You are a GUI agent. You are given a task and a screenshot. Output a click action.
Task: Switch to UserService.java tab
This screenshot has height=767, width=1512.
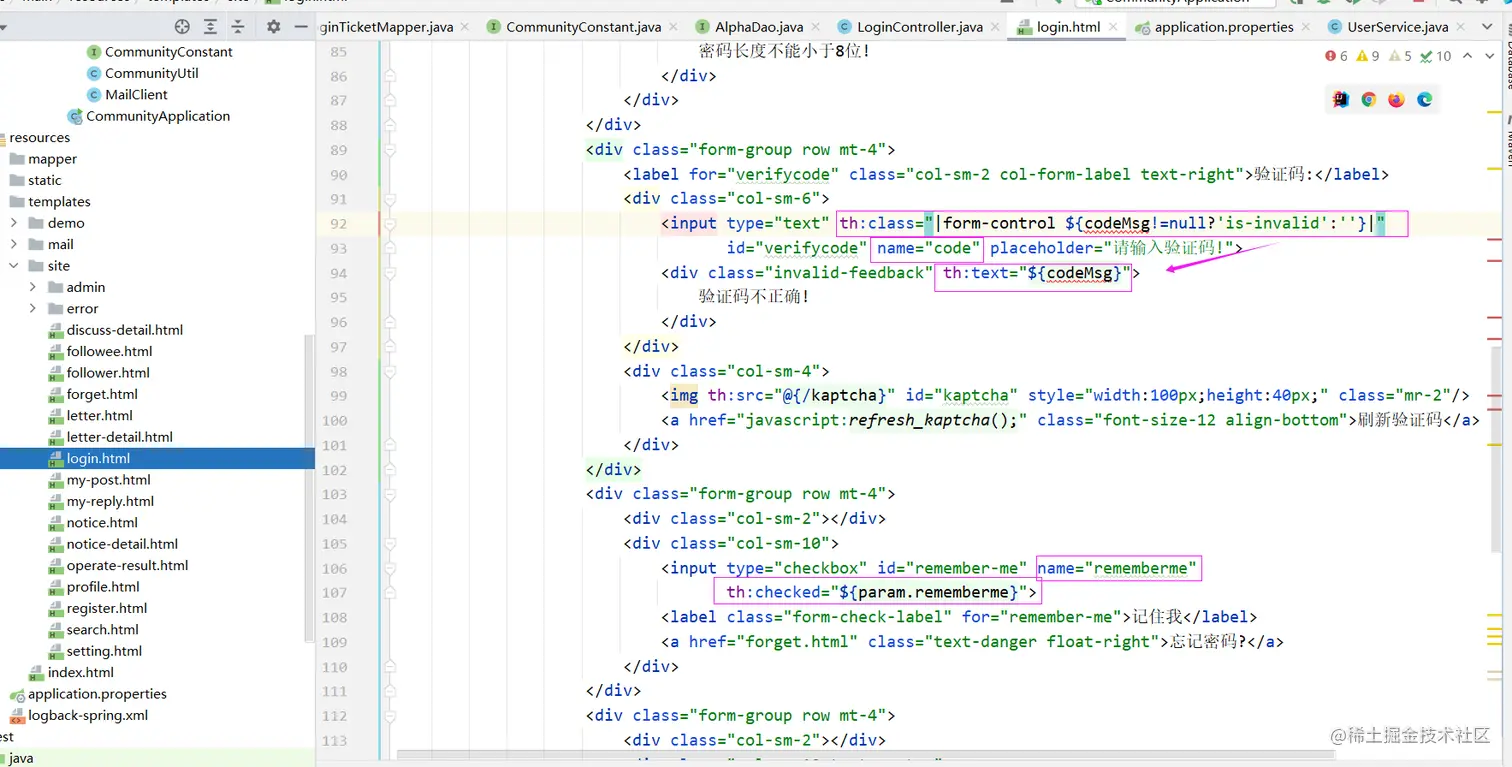pyautogui.click(x=1397, y=27)
